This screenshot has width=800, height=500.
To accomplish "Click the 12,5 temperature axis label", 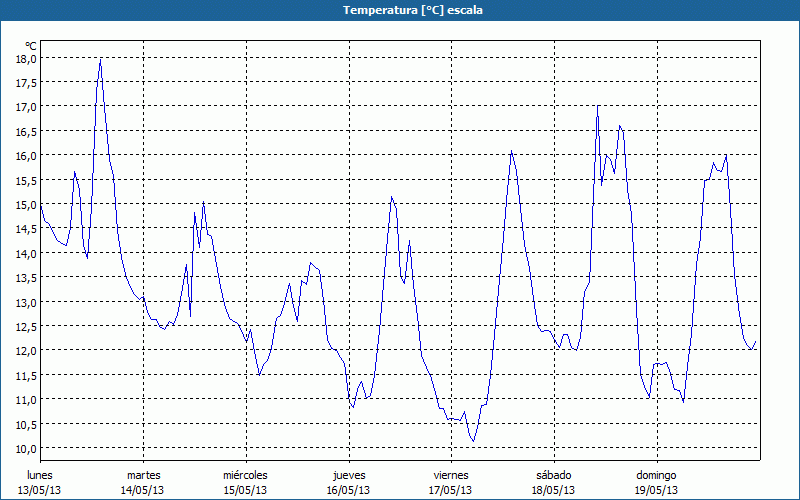I will click(x=26, y=326).
